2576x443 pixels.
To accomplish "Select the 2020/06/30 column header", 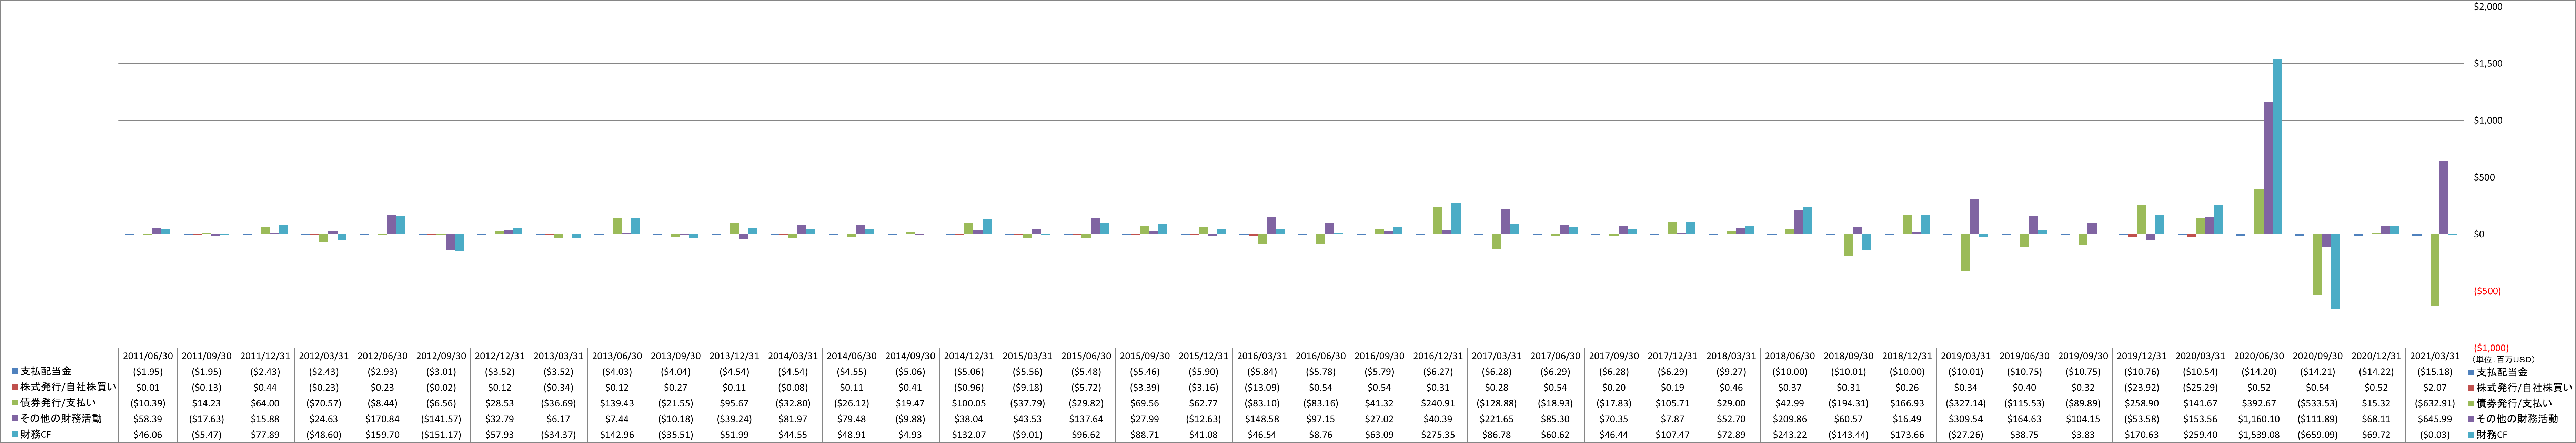I will [2259, 356].
